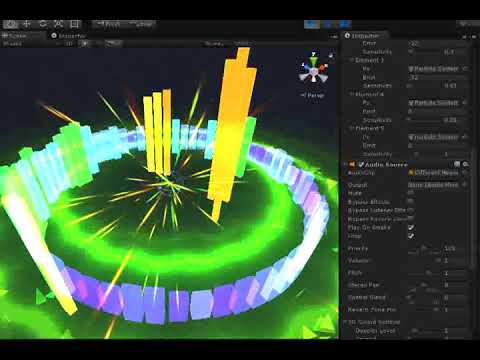Adjust the Stereo Pan slider
Viewport: 480px width, 360px height.
pos(424,285)
